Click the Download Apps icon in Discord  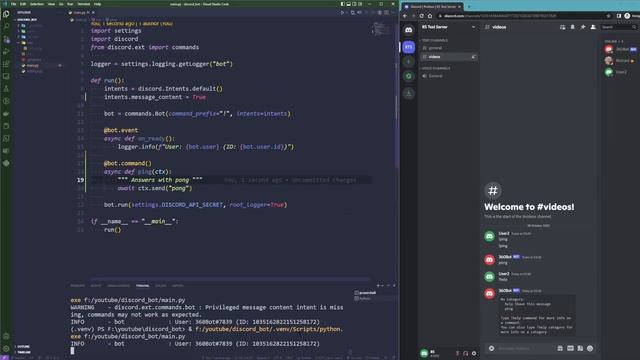coord(409,93)
